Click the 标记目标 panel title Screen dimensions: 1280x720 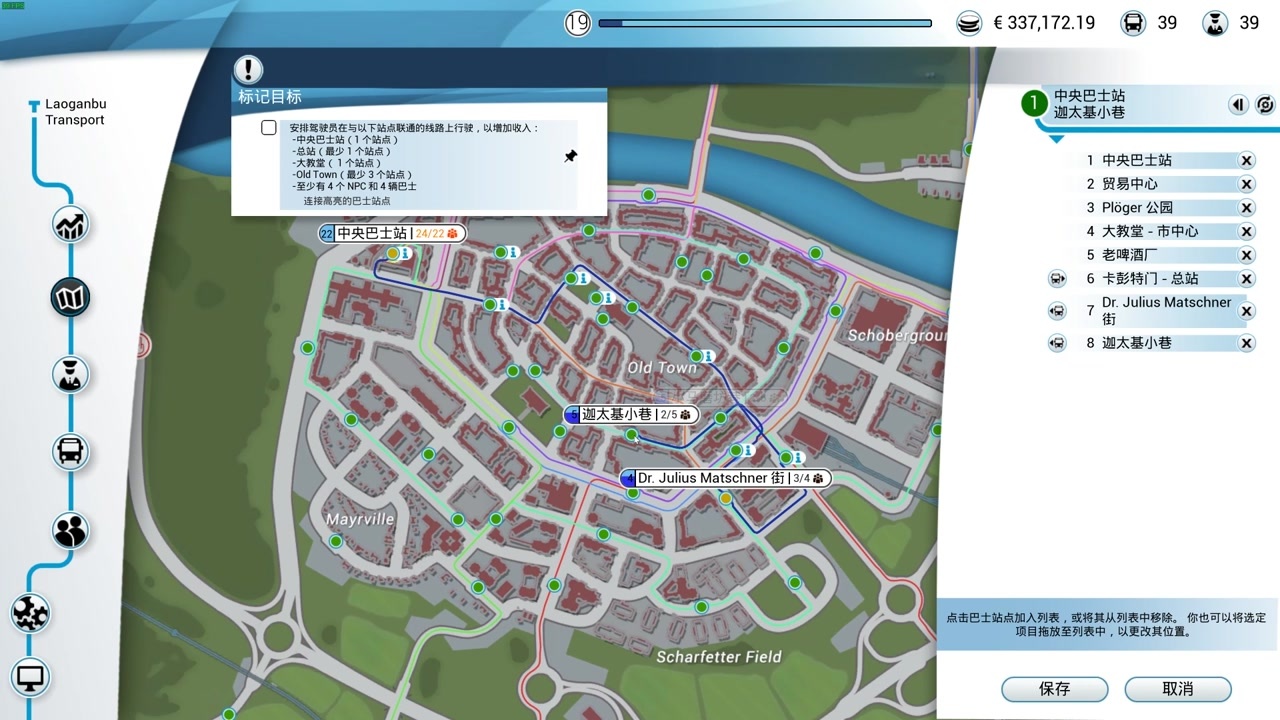click(270, 97)
